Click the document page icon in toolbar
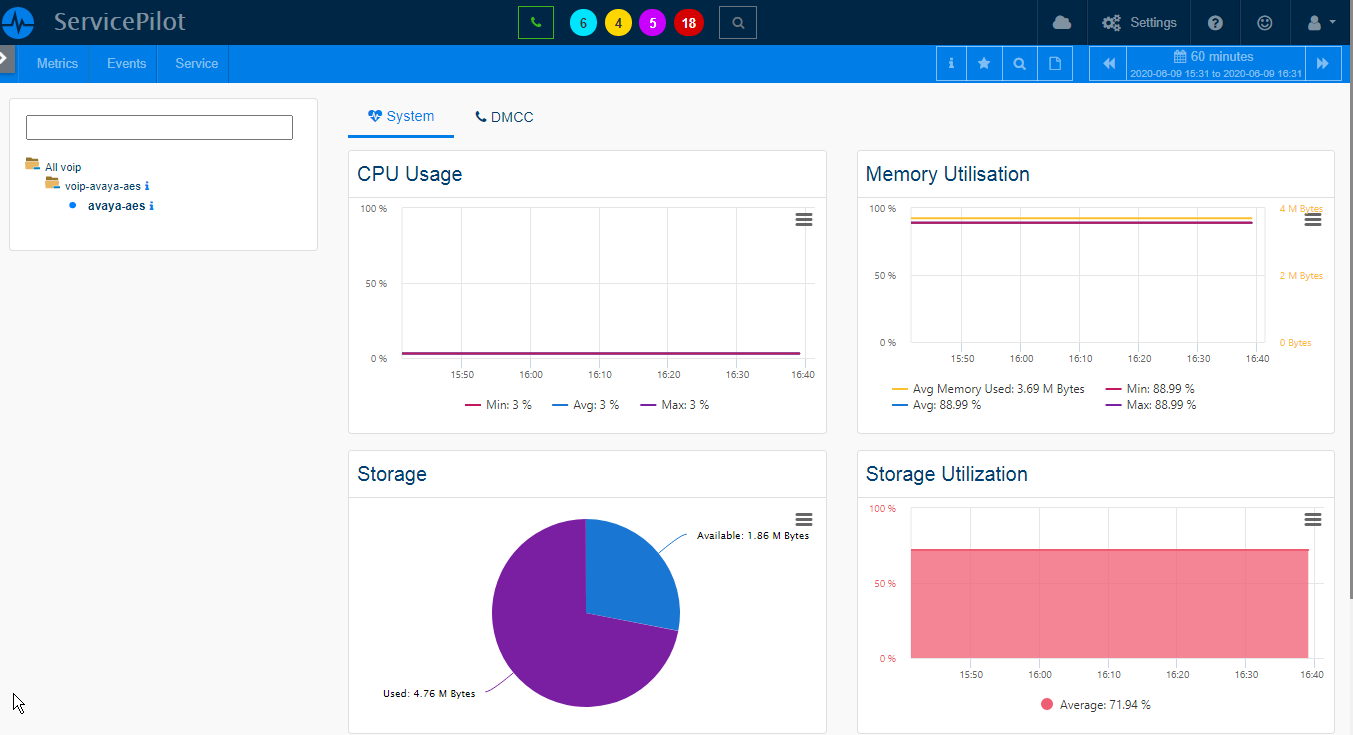Screen dimensions: 1353x735 1055,63
